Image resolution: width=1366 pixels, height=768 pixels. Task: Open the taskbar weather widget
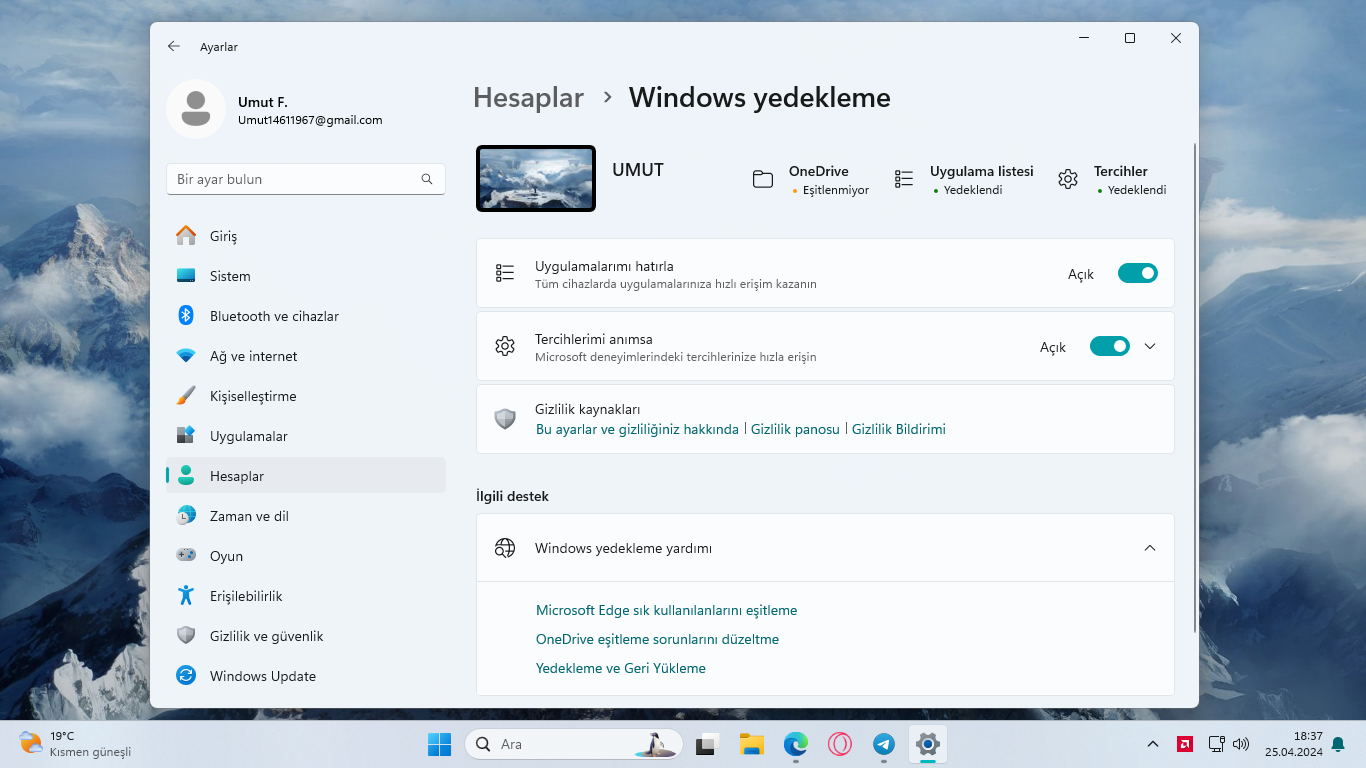click(76, 744)
